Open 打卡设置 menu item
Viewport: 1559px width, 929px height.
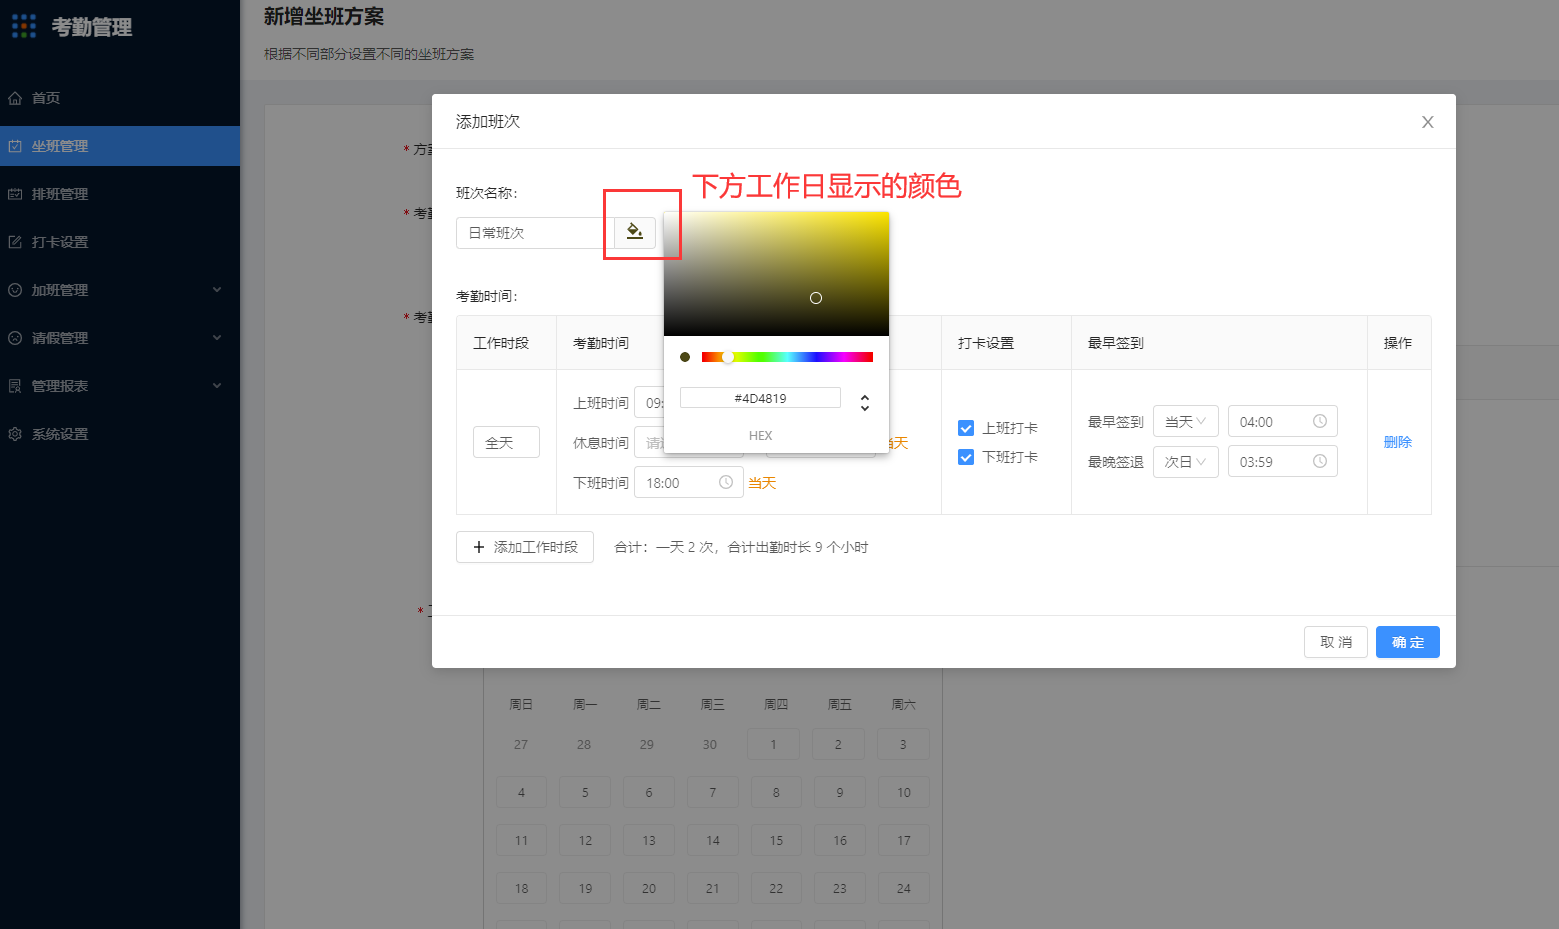(x=120, y=242)
